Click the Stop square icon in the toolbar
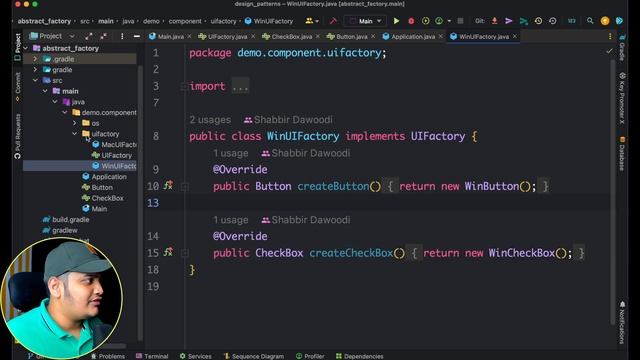This screenshot has width=640, height=360. click(460, 21)
